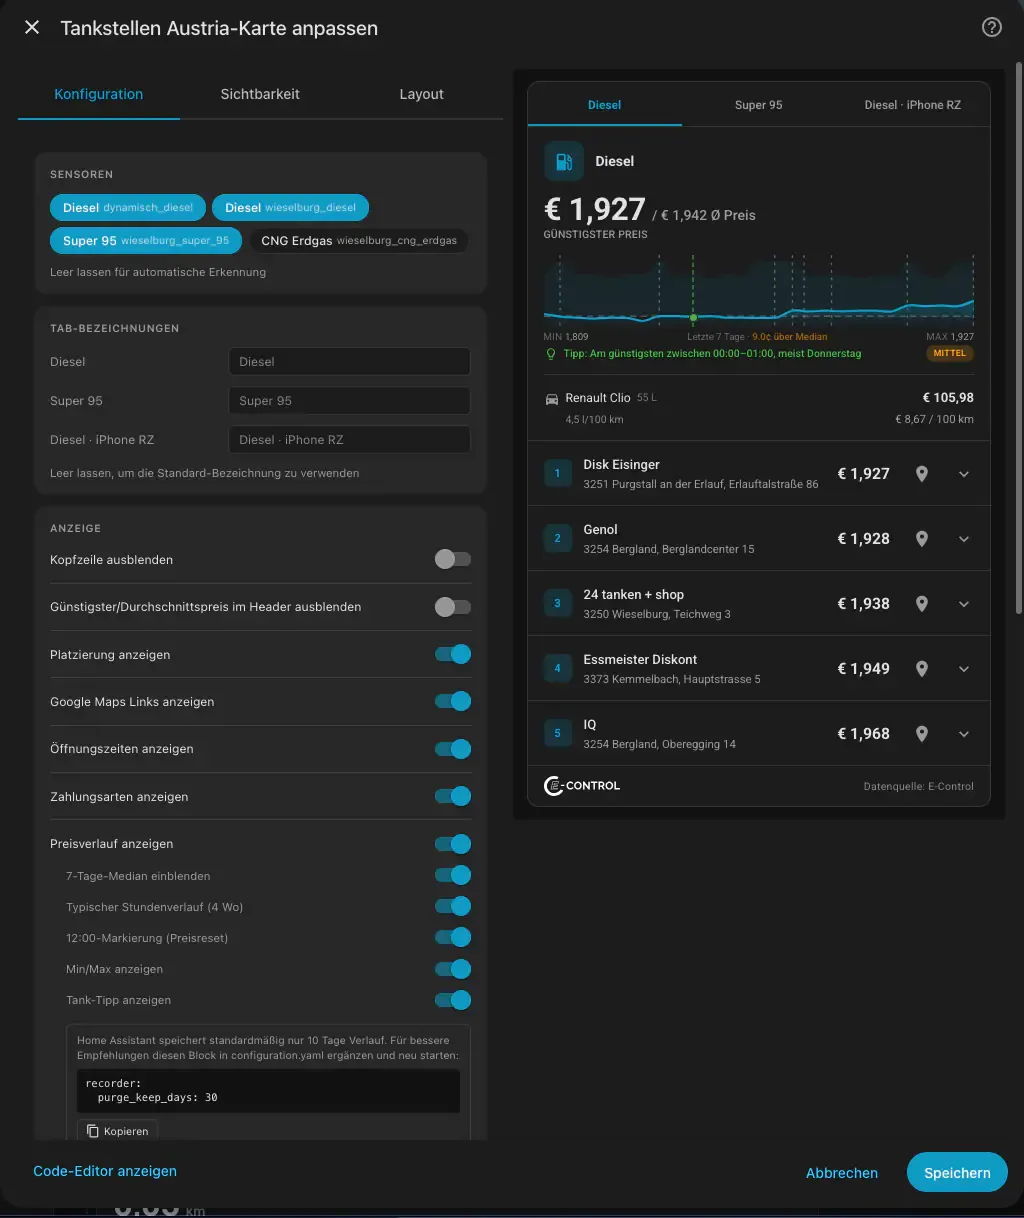
Task: Select the CNG Erdgas sensor chip
Action: coord(359,241)
